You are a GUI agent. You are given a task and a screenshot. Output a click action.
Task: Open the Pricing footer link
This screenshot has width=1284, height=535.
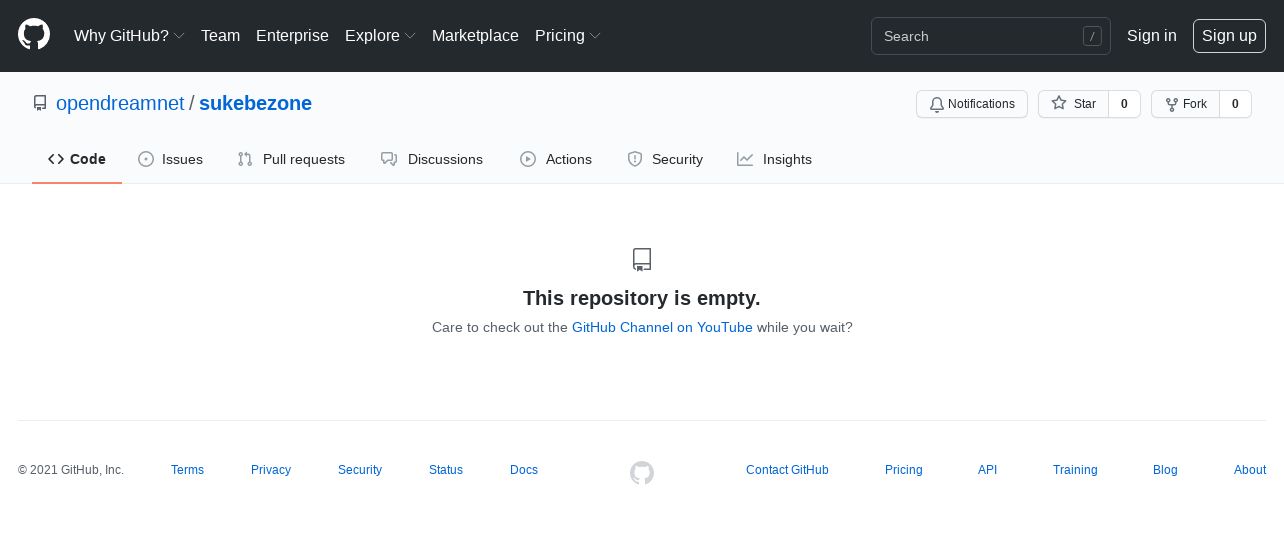pos(904,470)
